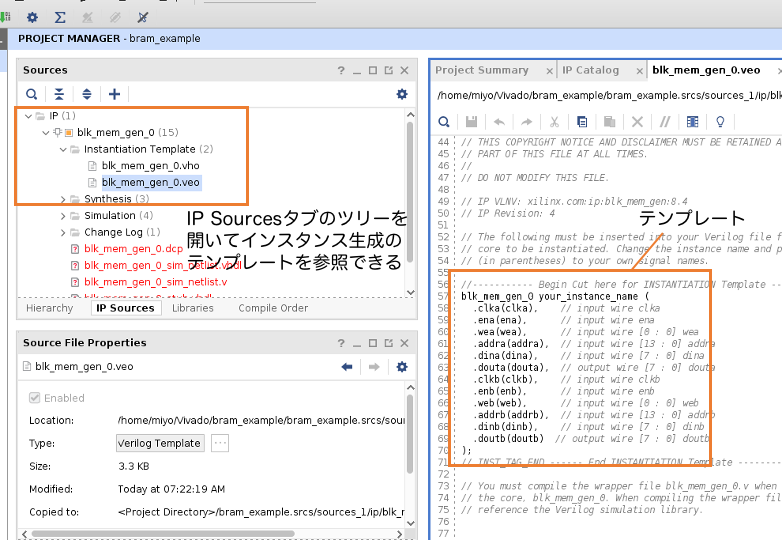The height and width of the screenshot is (540, 782).
Task: Switch to the Compile Order tab
Action: point(273,308)
